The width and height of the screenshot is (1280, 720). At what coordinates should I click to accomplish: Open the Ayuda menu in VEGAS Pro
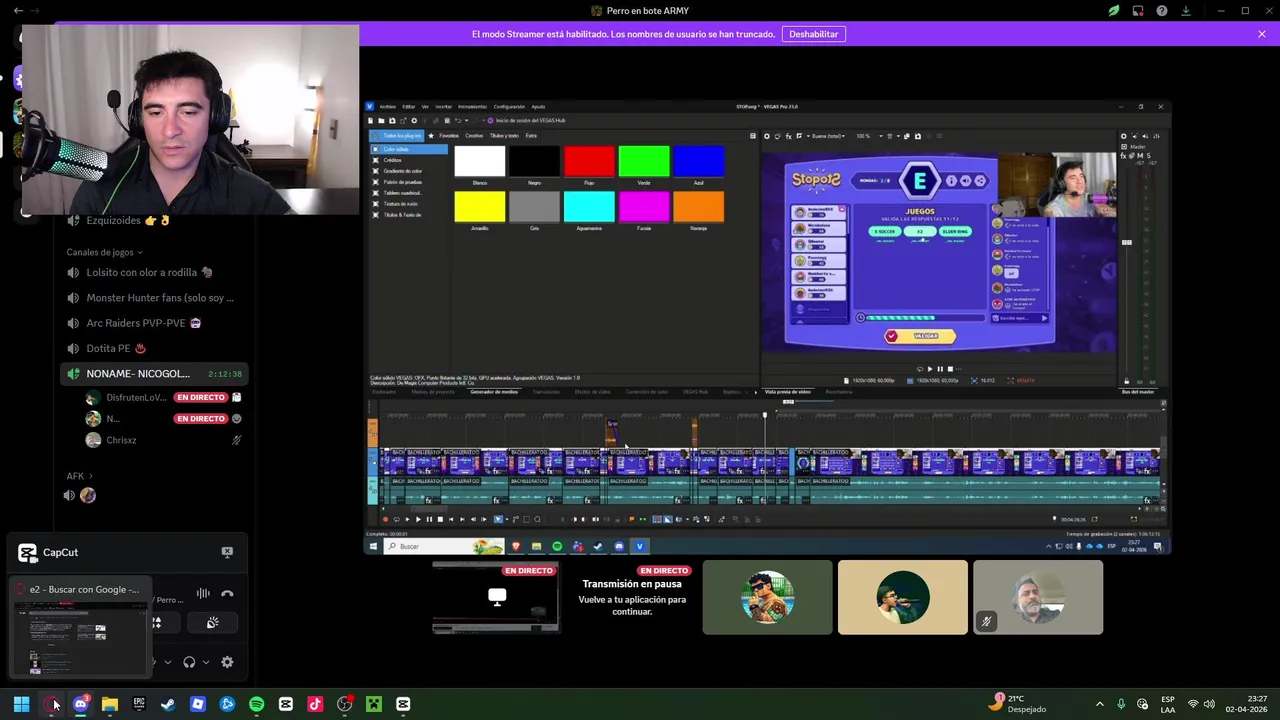coord(538,106)
